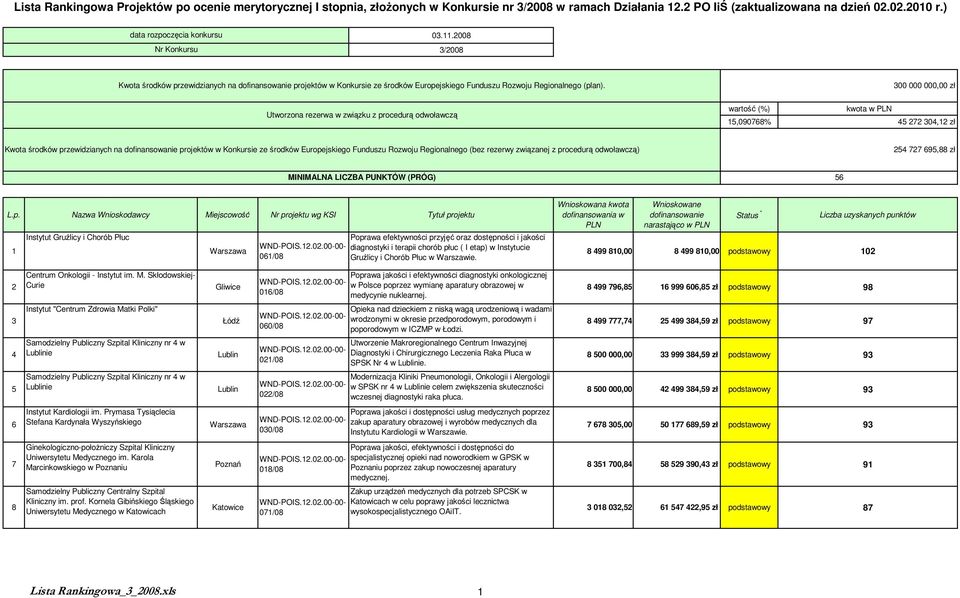Click the 'Nazwa Wnioskodawcy' column header
This screenshot has height=598, width=960.
pyautogui.click(x=111, y=215)
